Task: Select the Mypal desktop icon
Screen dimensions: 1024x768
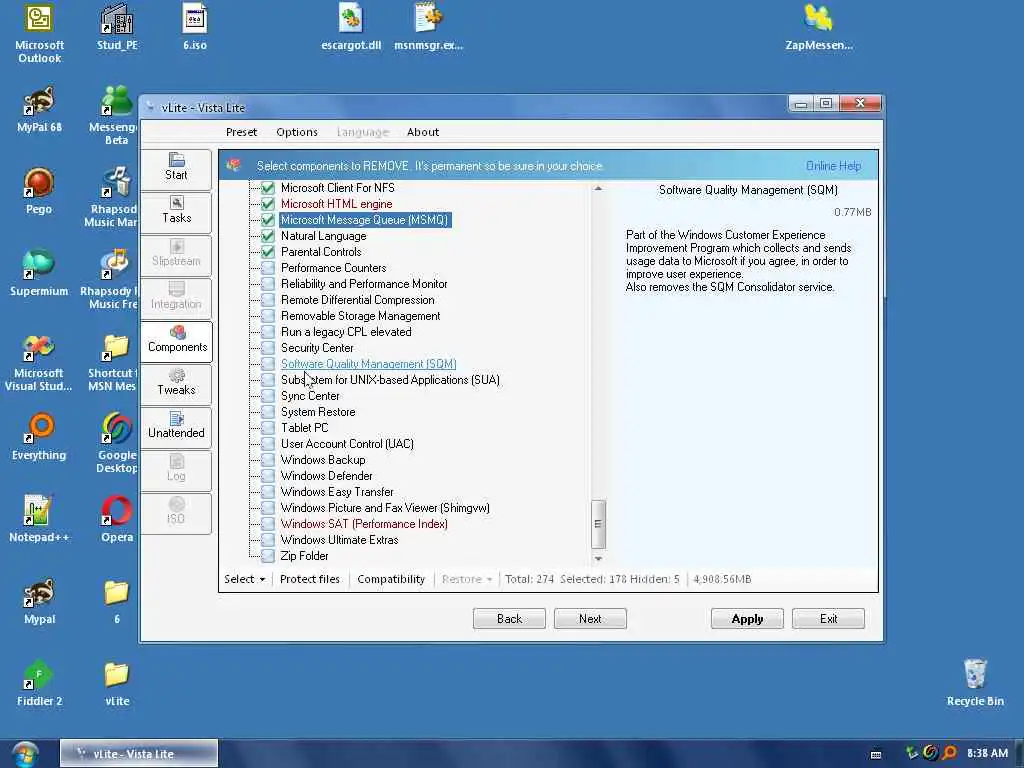Action: 39,601
